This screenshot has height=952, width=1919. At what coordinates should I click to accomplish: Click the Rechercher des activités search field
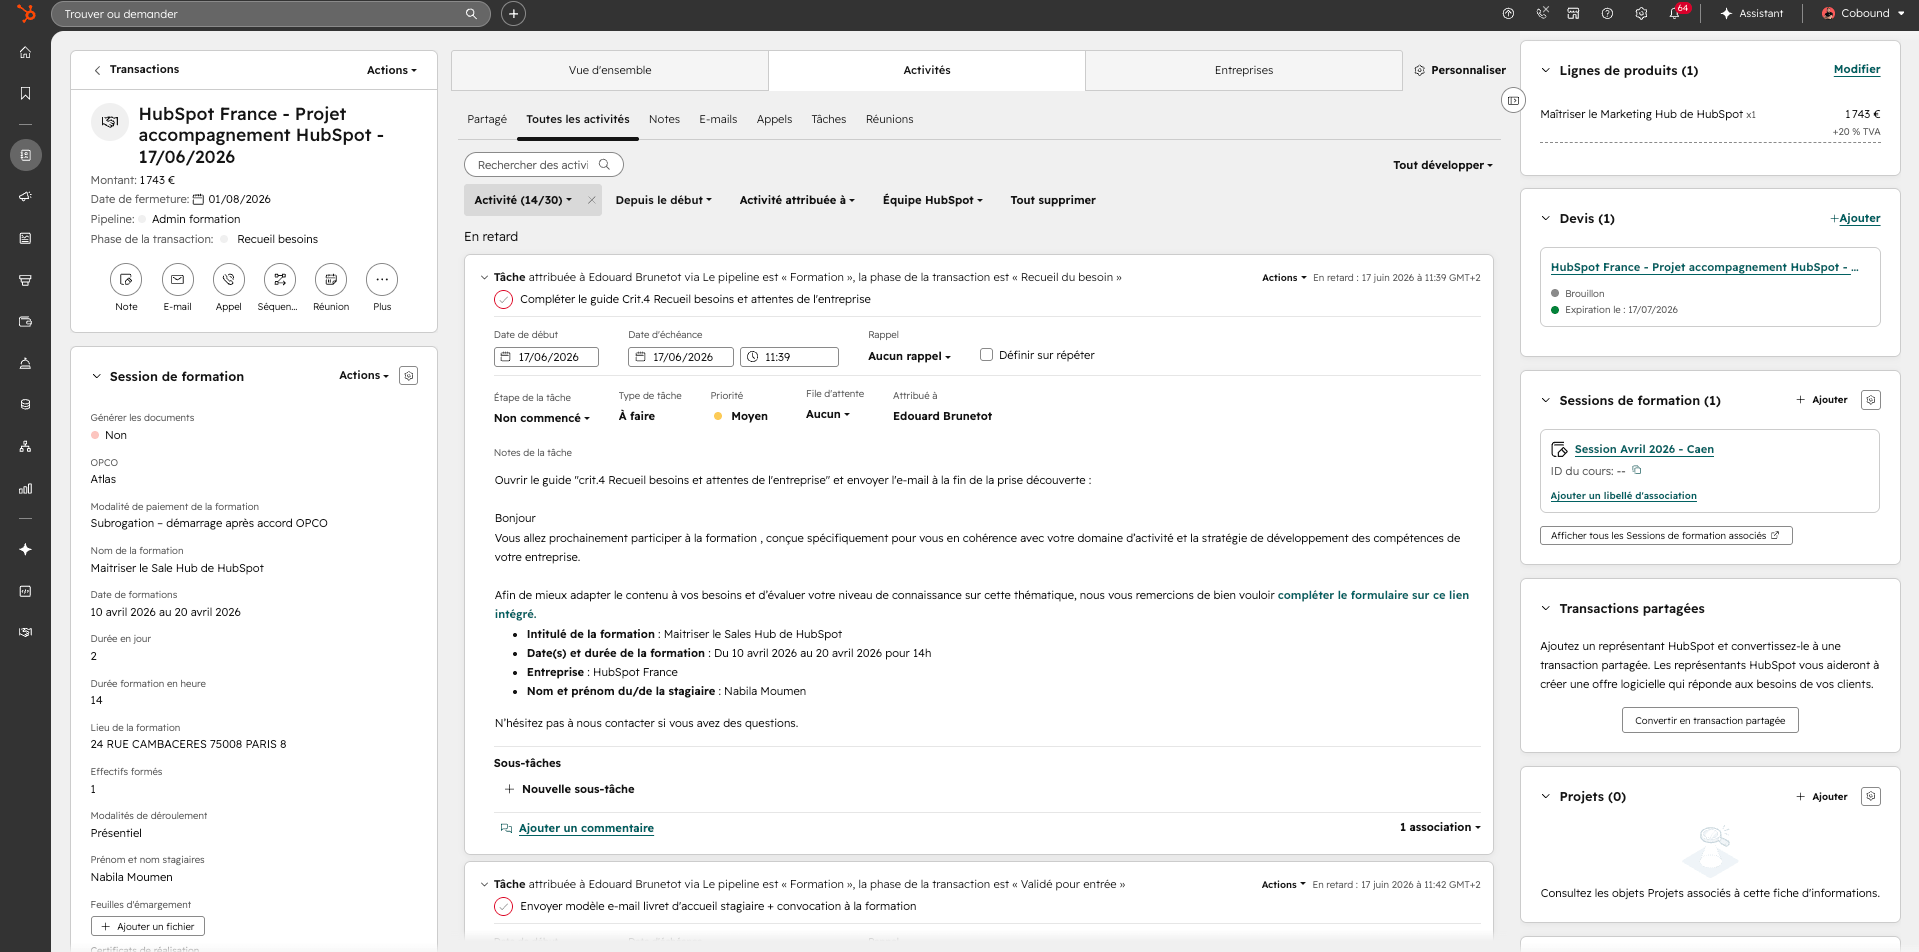[543, 165]
